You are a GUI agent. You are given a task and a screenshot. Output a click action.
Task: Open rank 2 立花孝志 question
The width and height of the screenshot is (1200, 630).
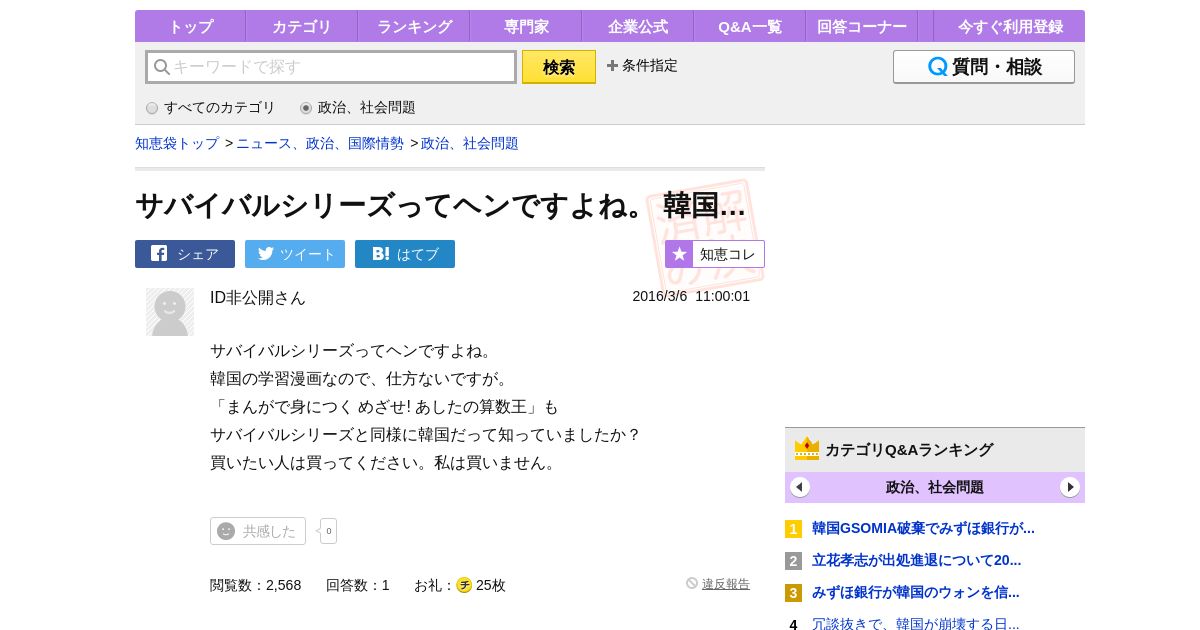tap(916, 560)
